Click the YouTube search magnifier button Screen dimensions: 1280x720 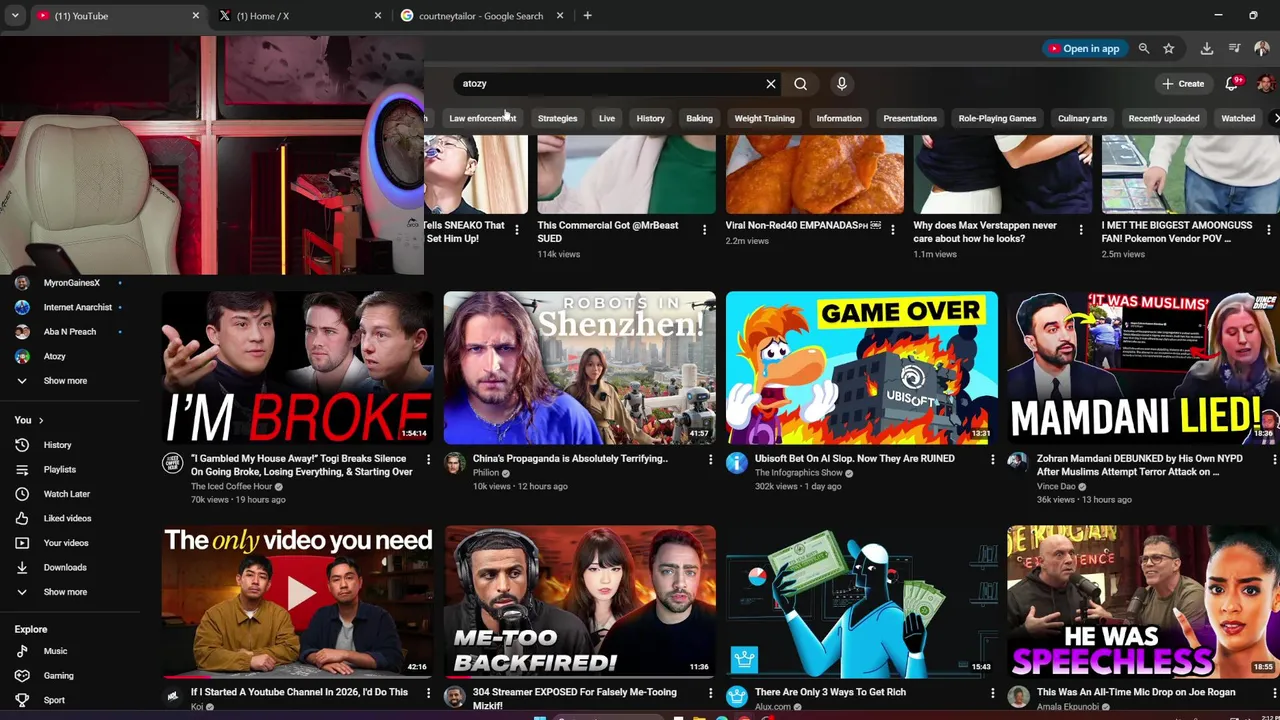pos(800,84)
